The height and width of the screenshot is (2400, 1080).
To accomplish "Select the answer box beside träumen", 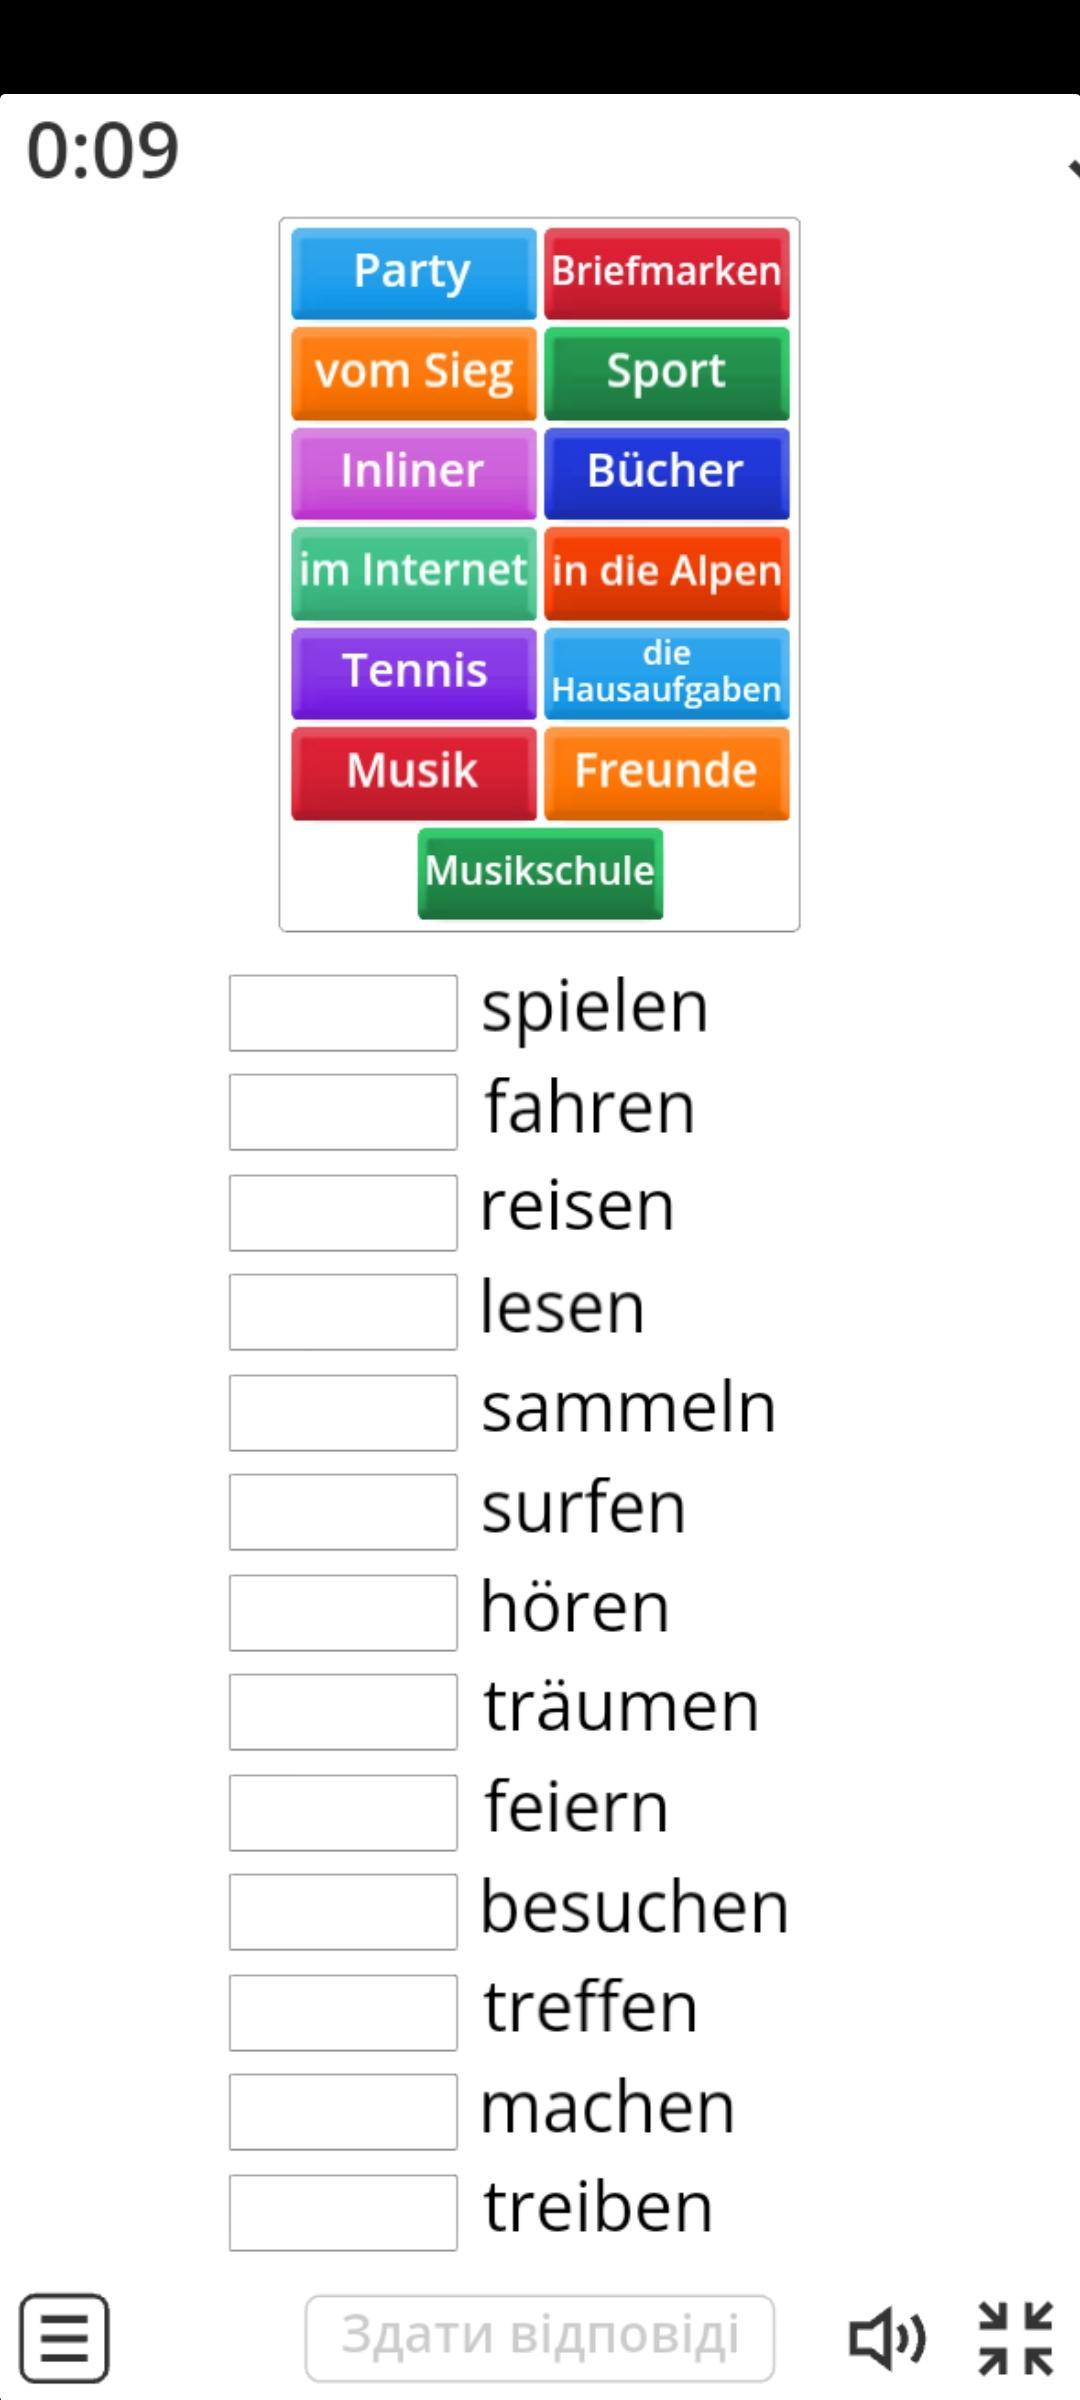I will click(x=343, y=1712).
